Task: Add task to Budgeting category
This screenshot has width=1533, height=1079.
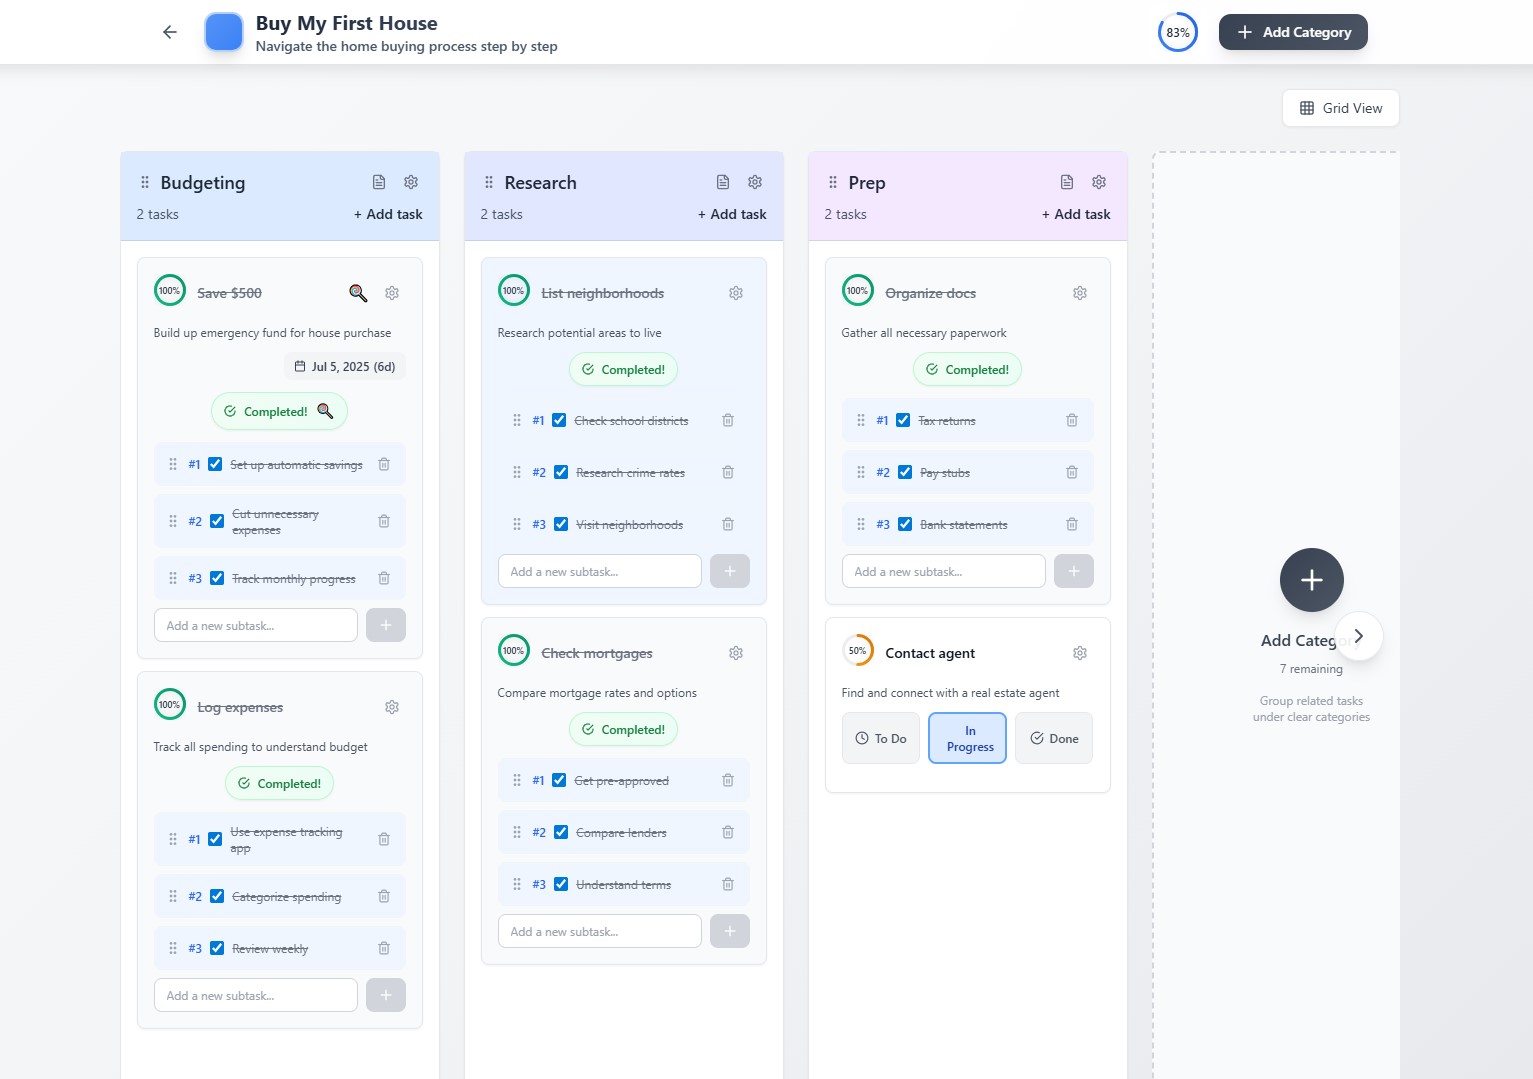Action: click(388, 214)
